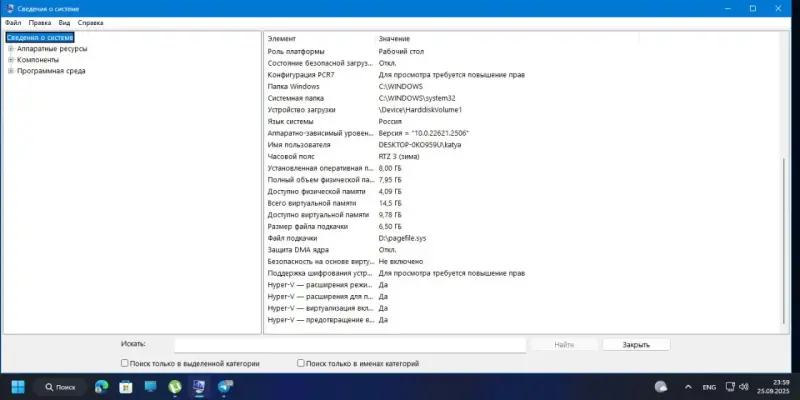The width and height of the screenshot is (800, 400).
Task: Open Telegram from the taskbar
Action: pos(224,386)
